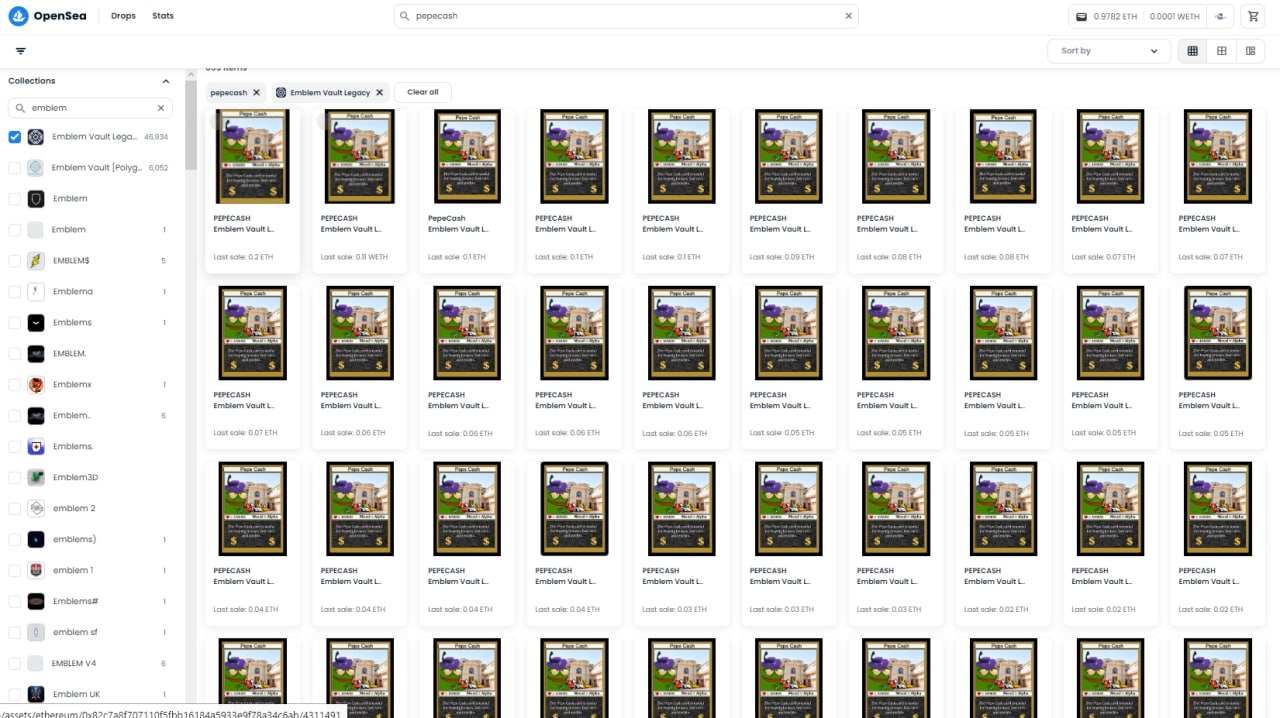Click the Emblem Vault Legacy collection avatar
1280x718 pixels.
(35, 137)
